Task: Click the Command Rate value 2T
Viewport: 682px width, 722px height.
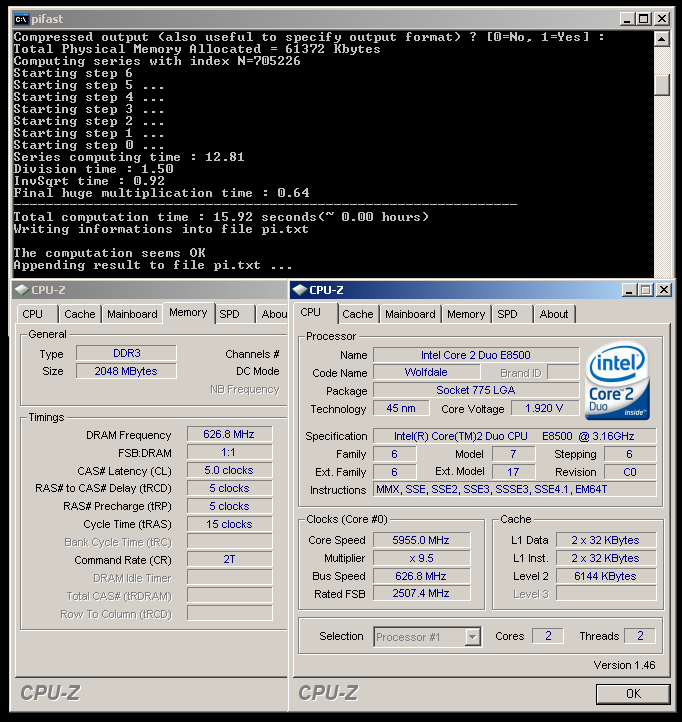Action: pos(229,559)
